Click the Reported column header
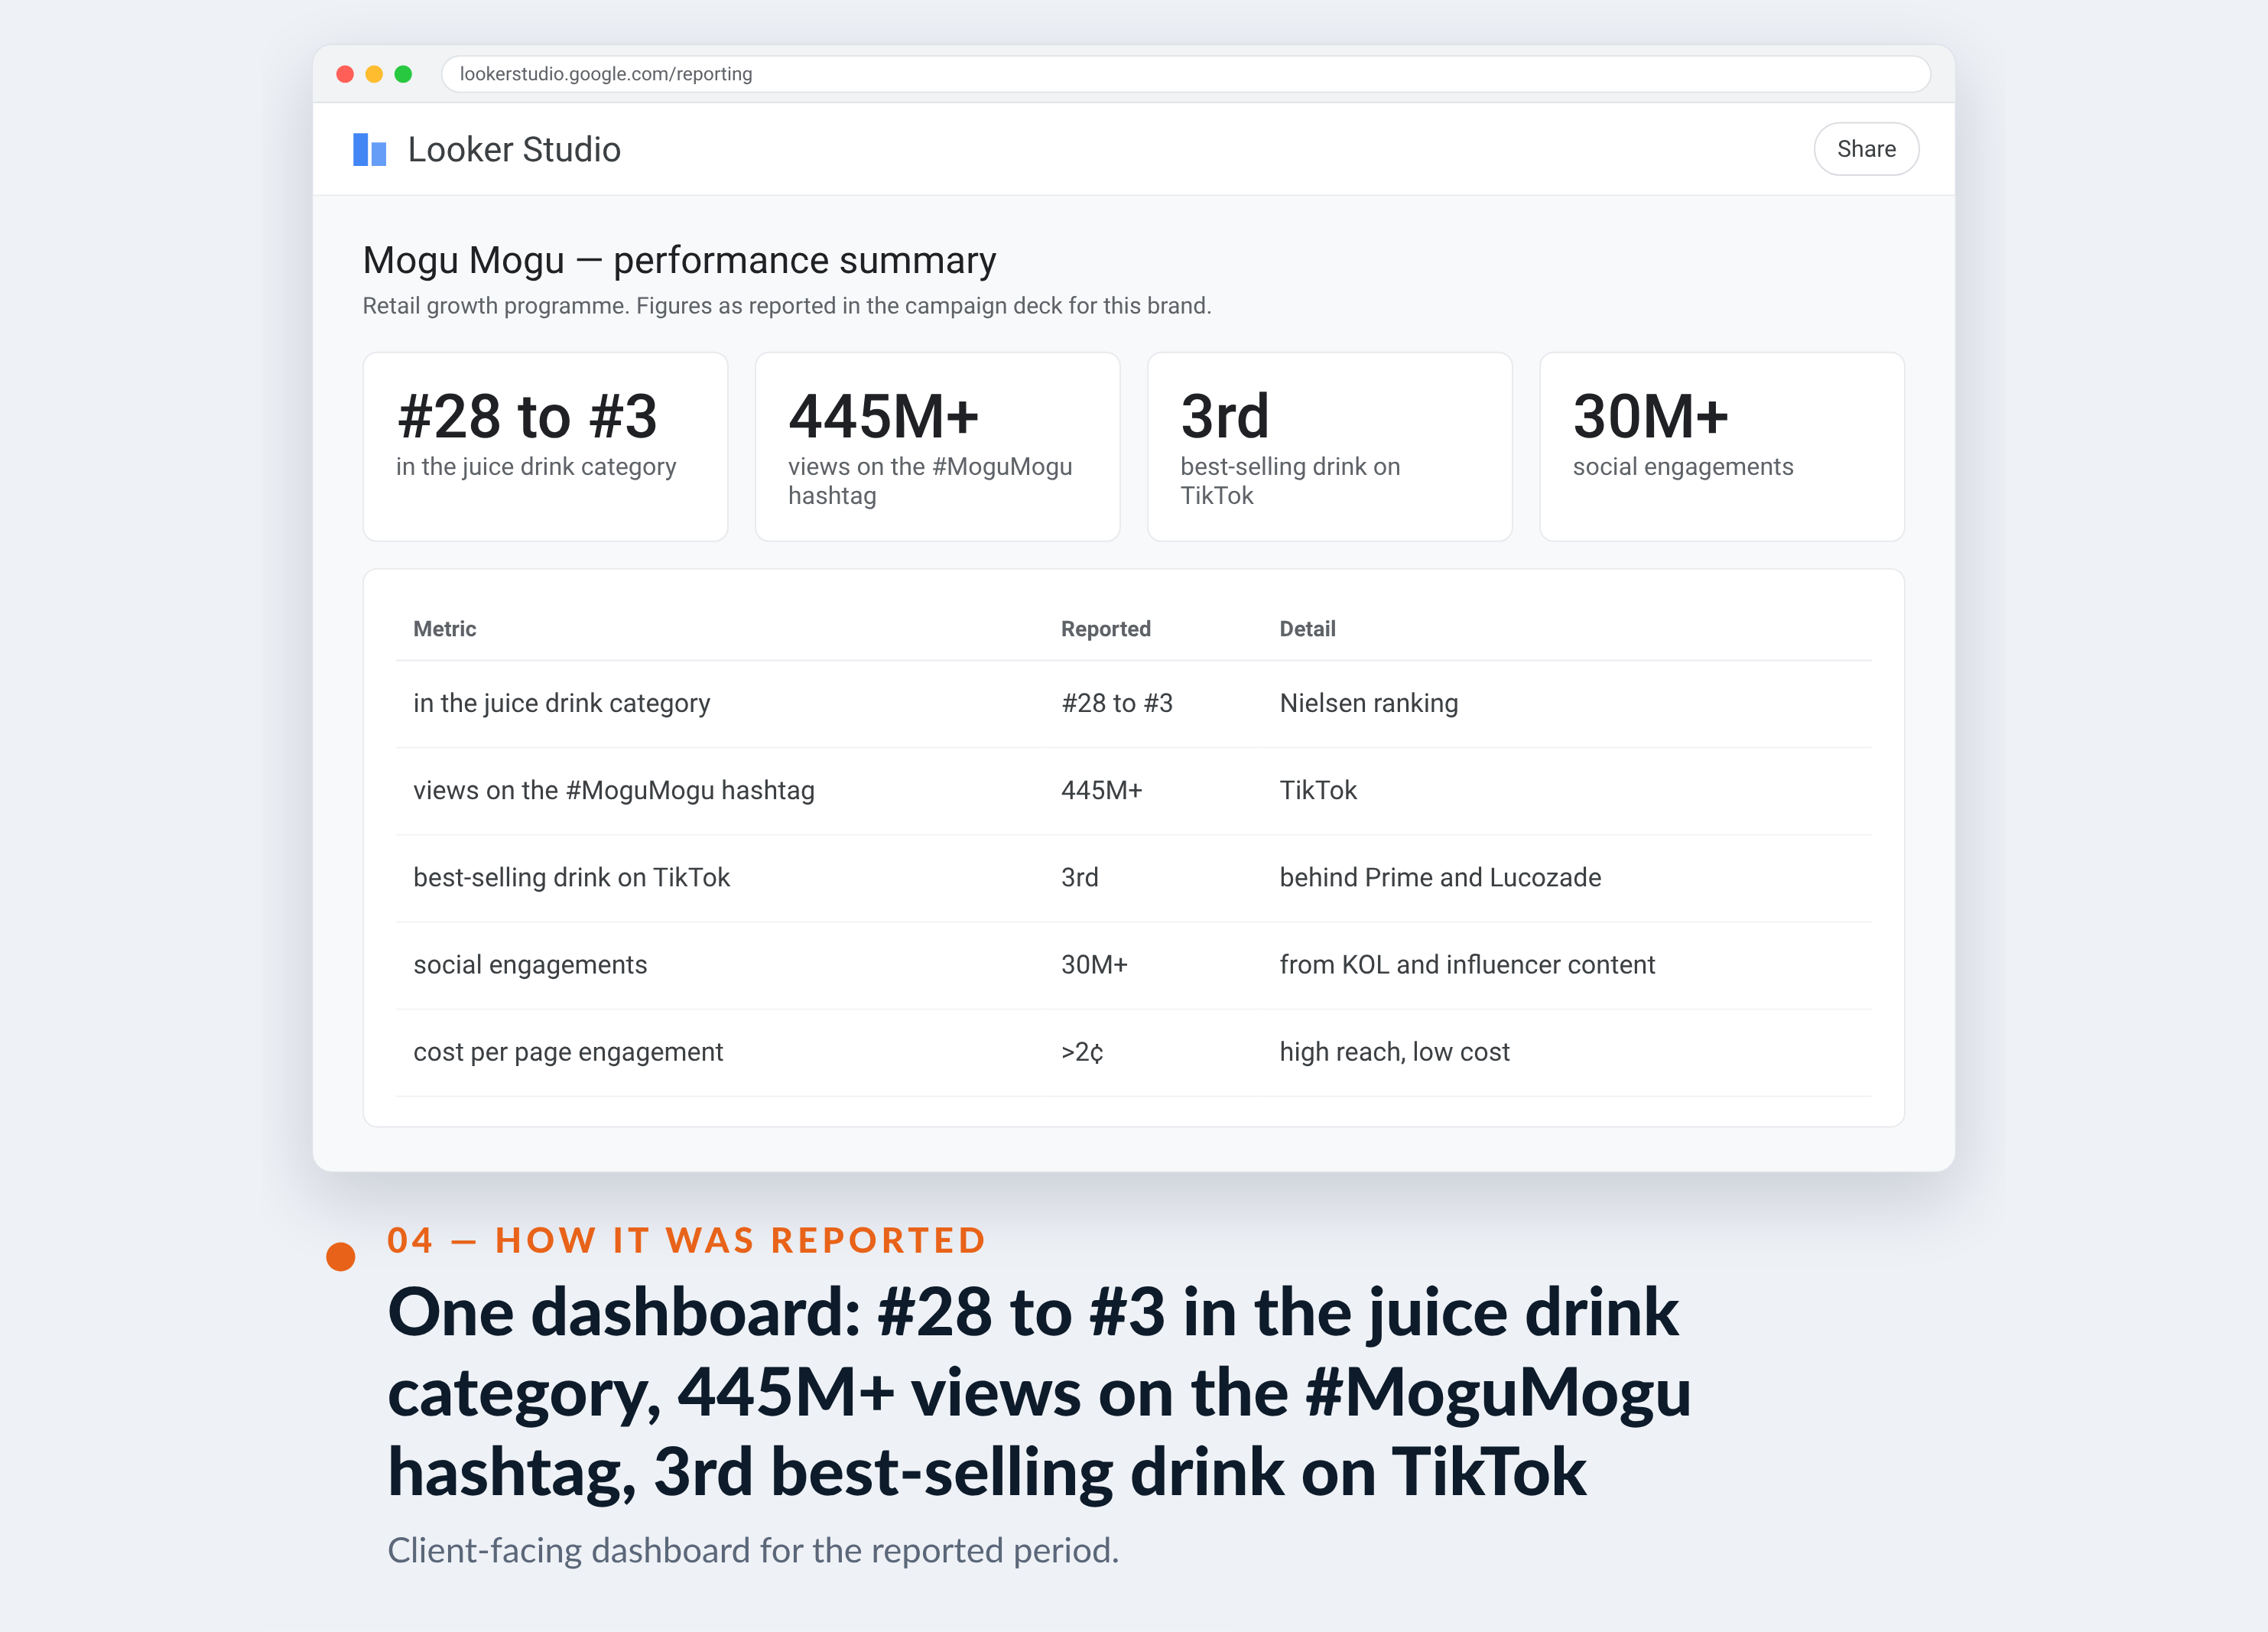2268x1632 pixels. click(1105, 629)
